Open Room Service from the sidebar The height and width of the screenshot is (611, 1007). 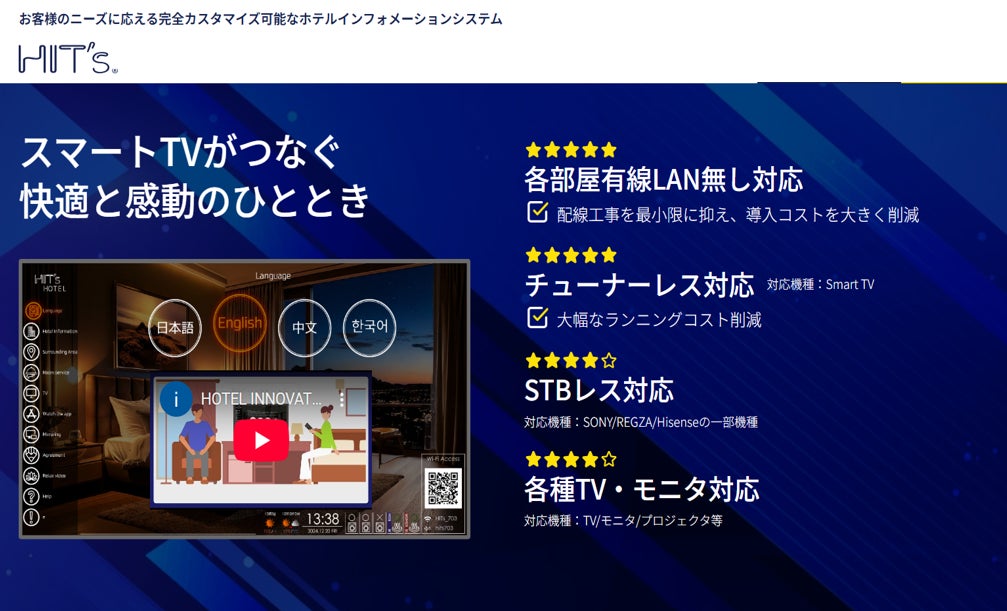pyautogui.click(x=31, y=373)
